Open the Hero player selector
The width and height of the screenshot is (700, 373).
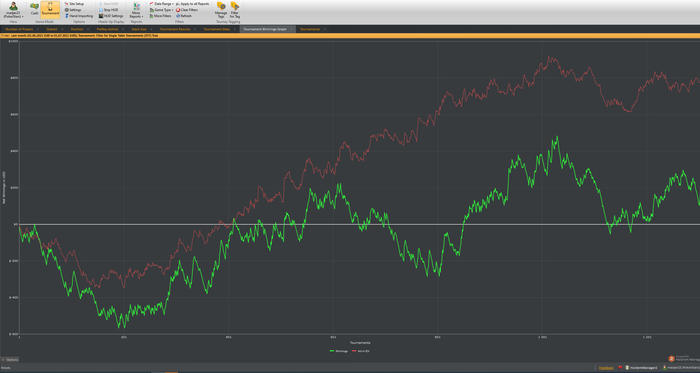pos(13,9)
